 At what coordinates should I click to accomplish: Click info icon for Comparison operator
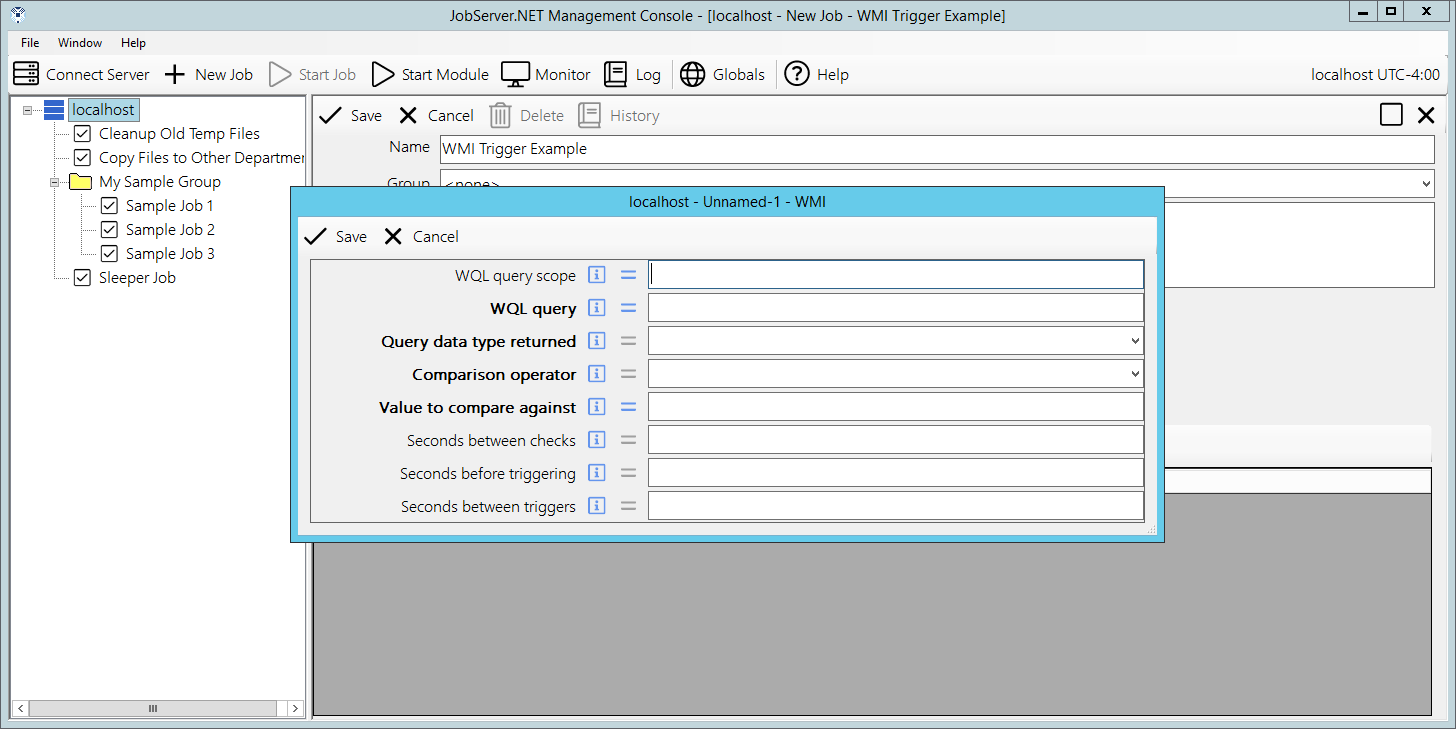click(597, 374)
